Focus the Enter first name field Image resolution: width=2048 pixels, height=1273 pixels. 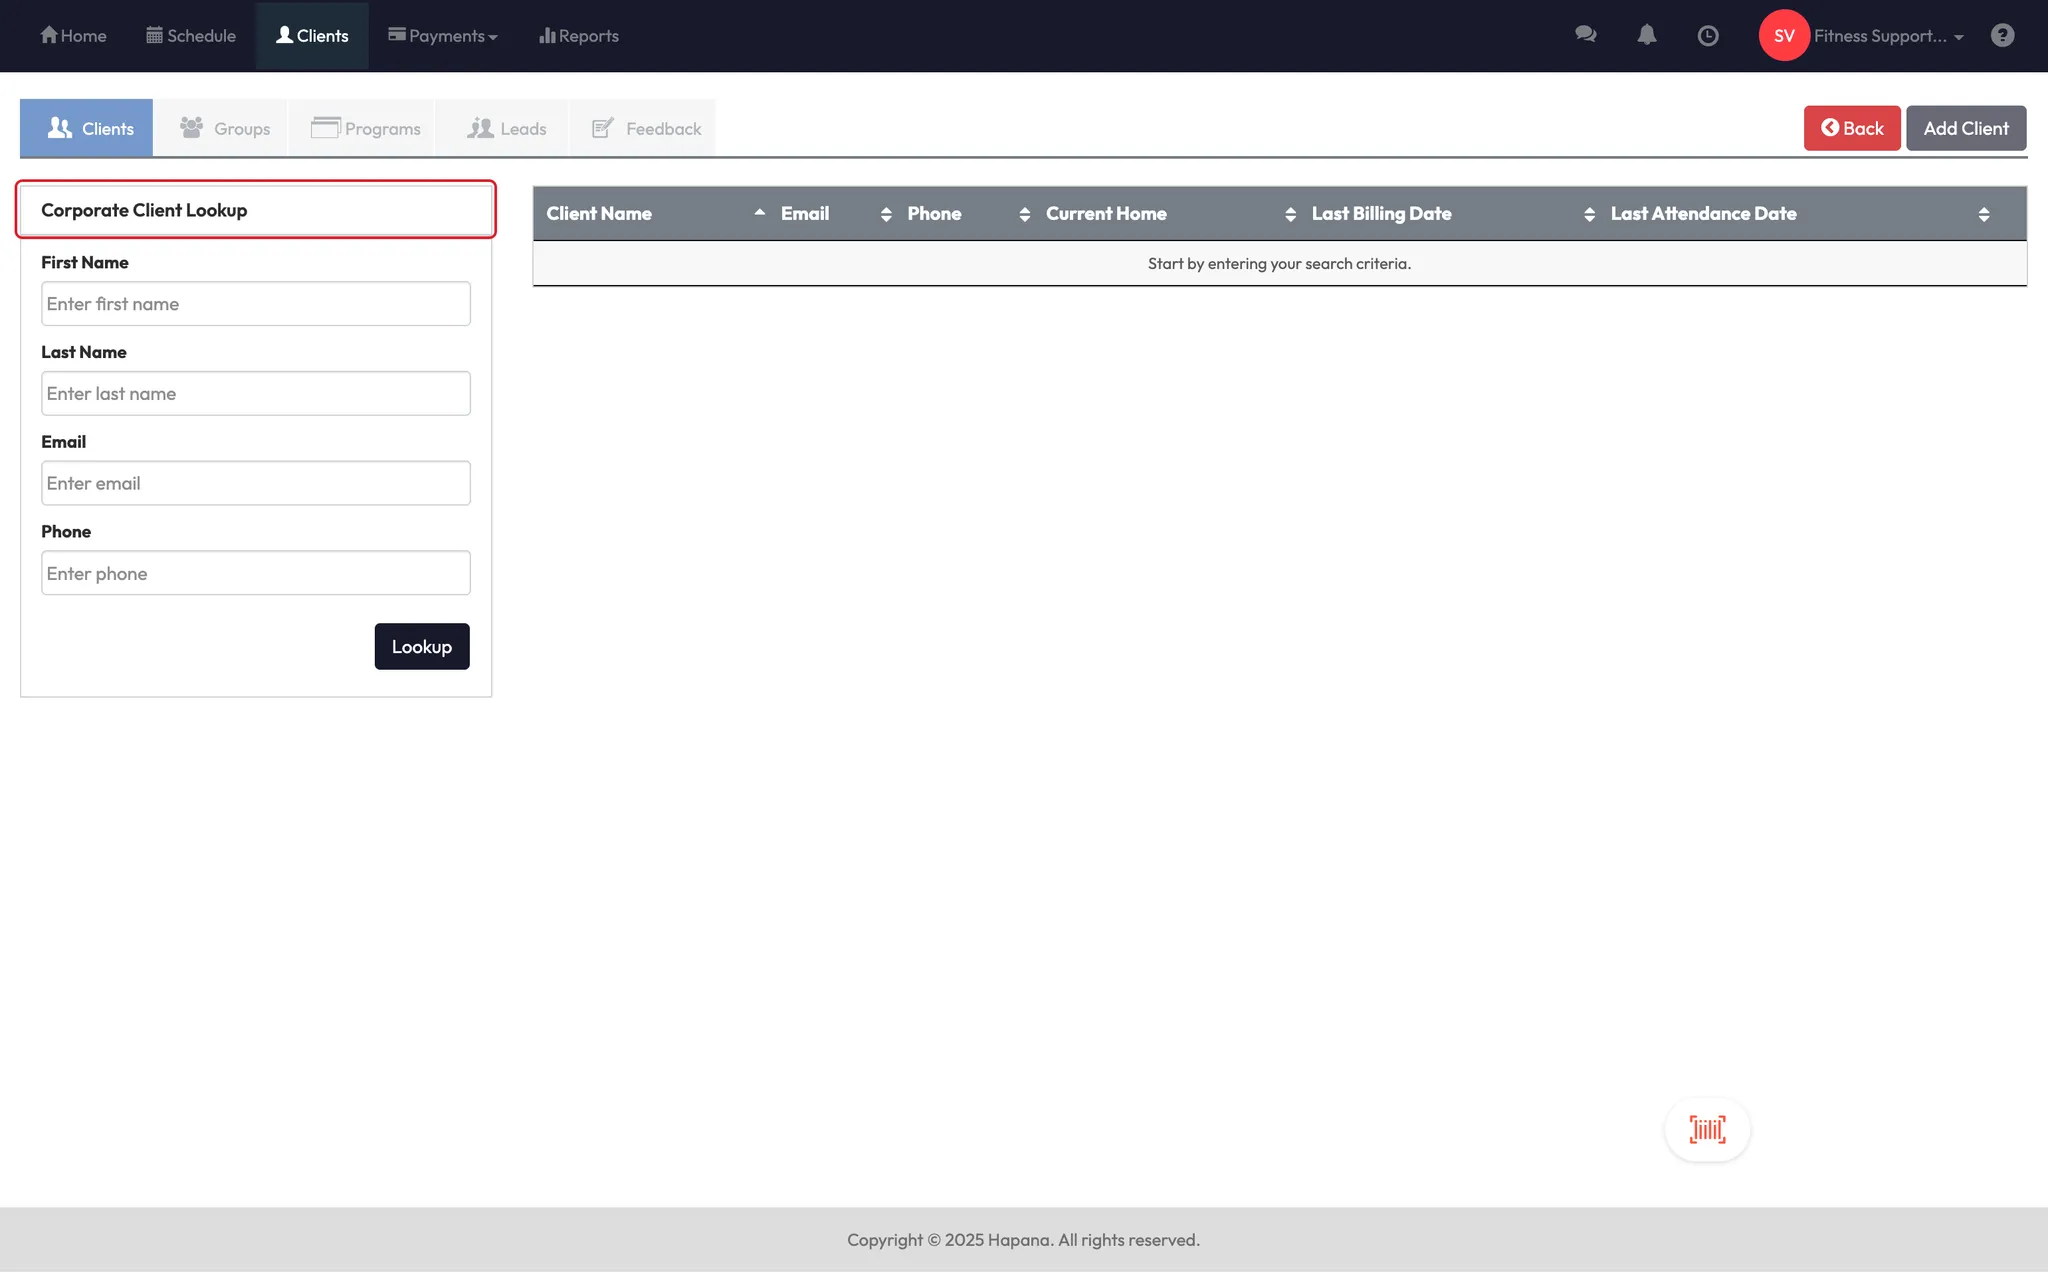tap(256, 303)
